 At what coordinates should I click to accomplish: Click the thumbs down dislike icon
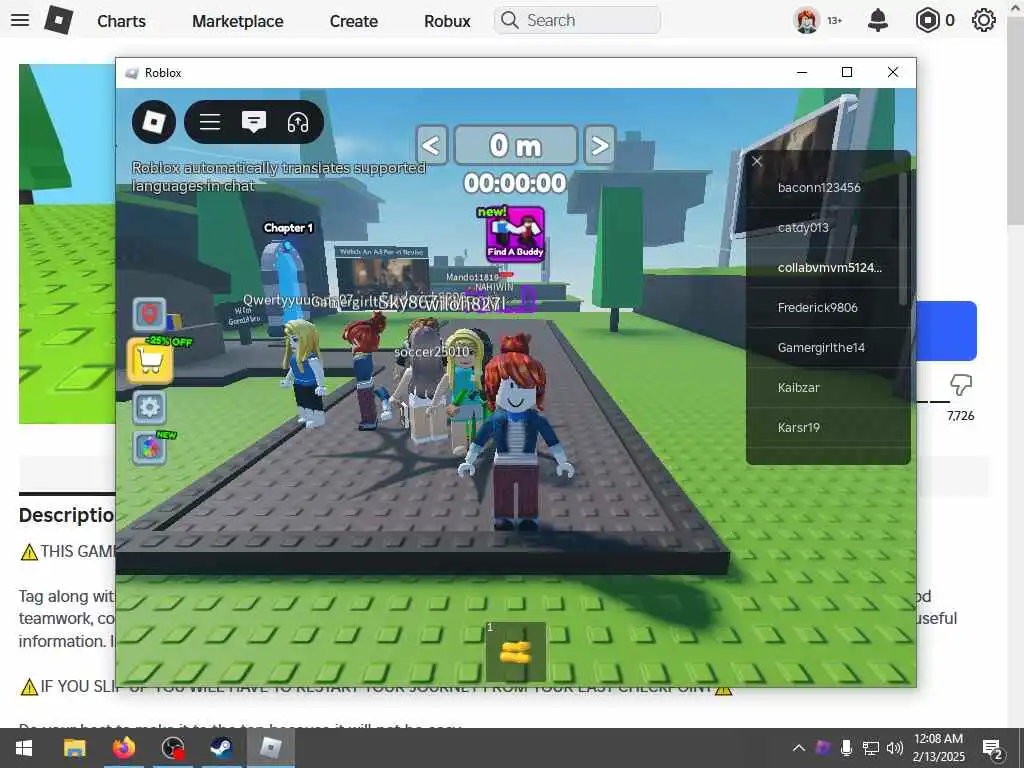coord(961,385)
